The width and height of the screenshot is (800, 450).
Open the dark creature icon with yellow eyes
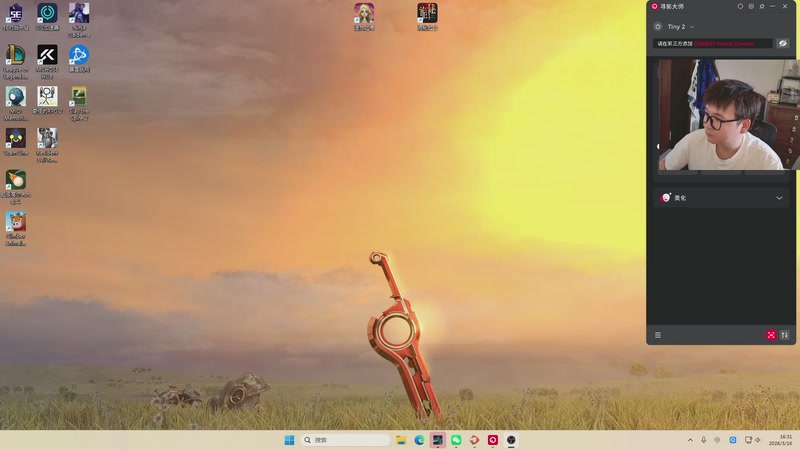coord(16,142)
